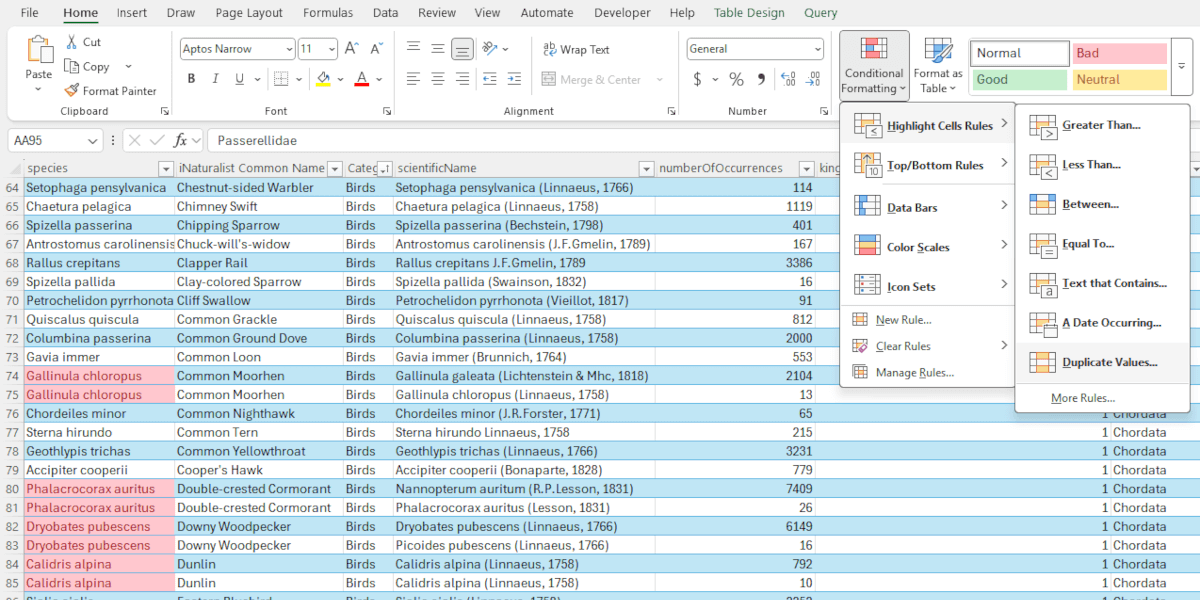Open the General number format dropdown

click(x=818, y=49)
